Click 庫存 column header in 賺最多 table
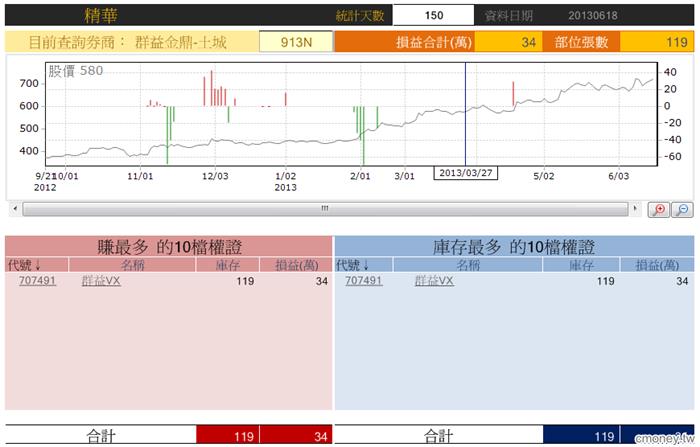This screenshot has height=447, width=700. pos(227,265)
